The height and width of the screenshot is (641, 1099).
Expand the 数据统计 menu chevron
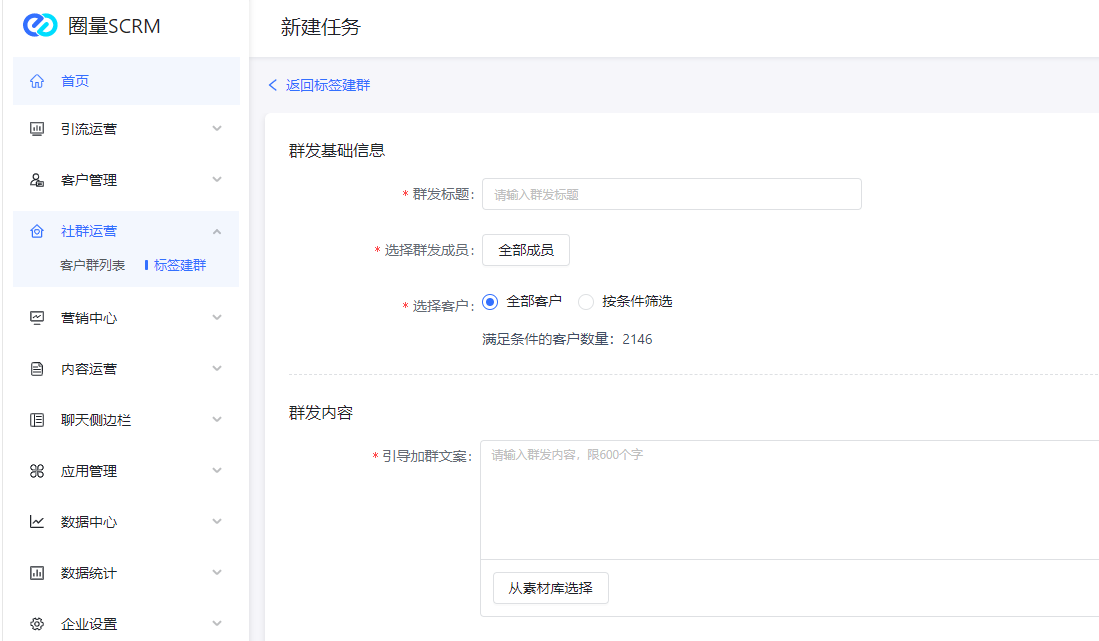217,573
